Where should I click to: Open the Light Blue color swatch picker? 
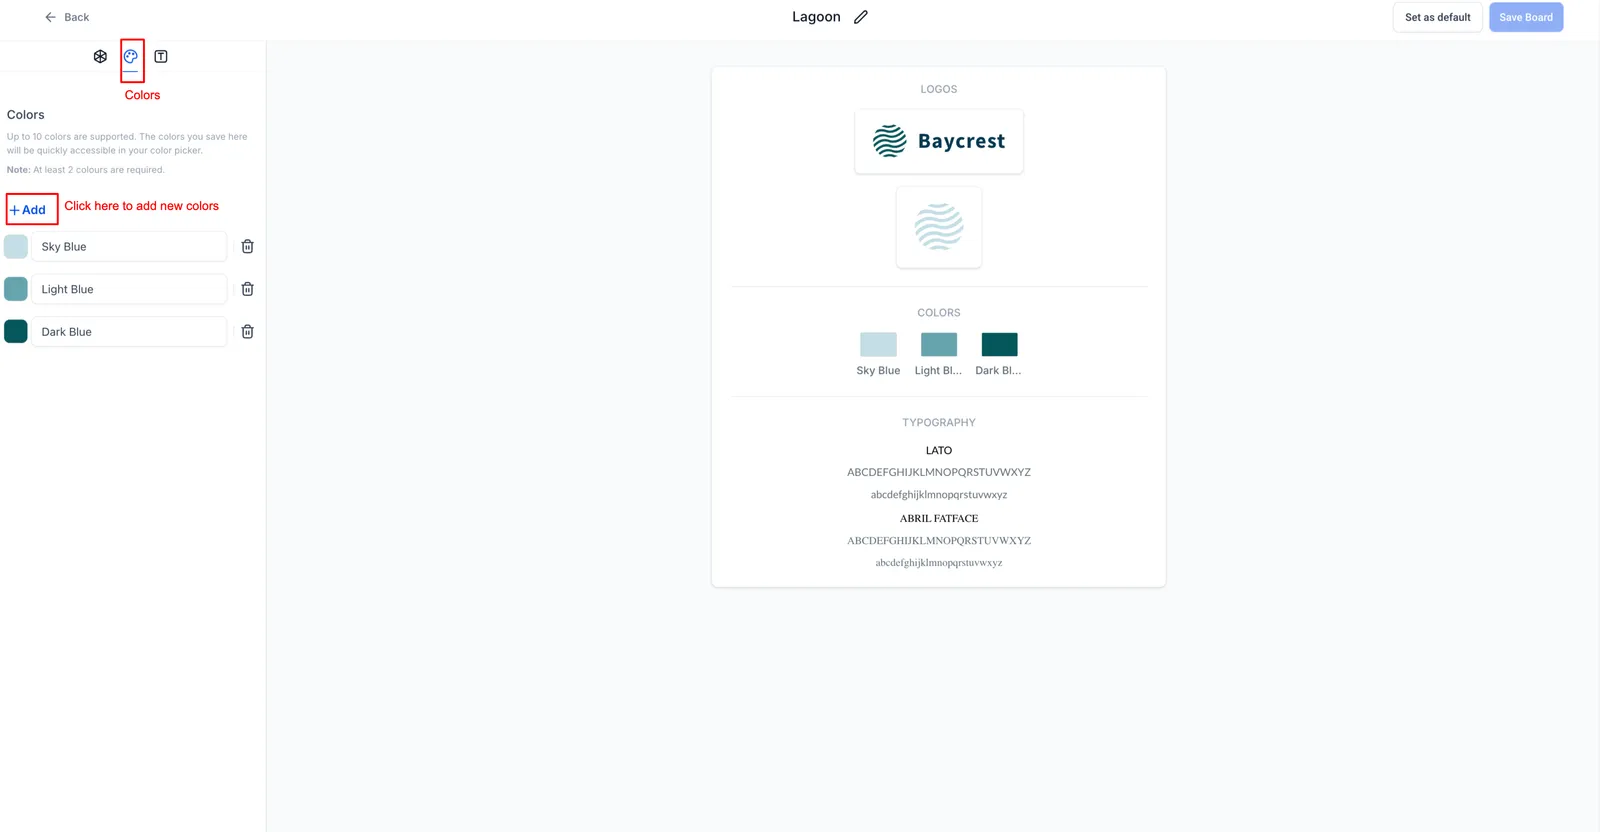pos(16,289)
